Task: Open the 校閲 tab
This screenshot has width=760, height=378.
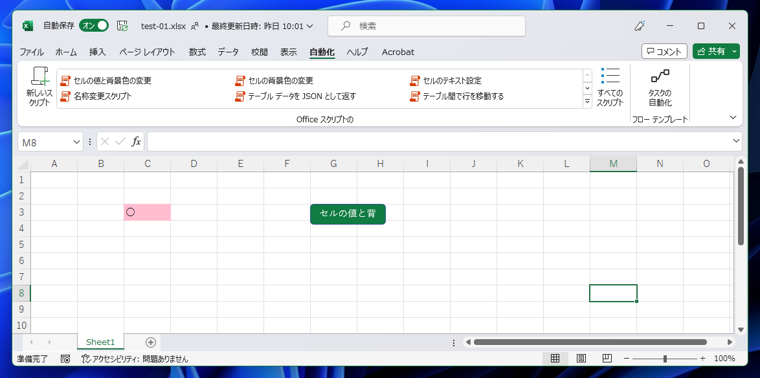Action: (259, 52)
